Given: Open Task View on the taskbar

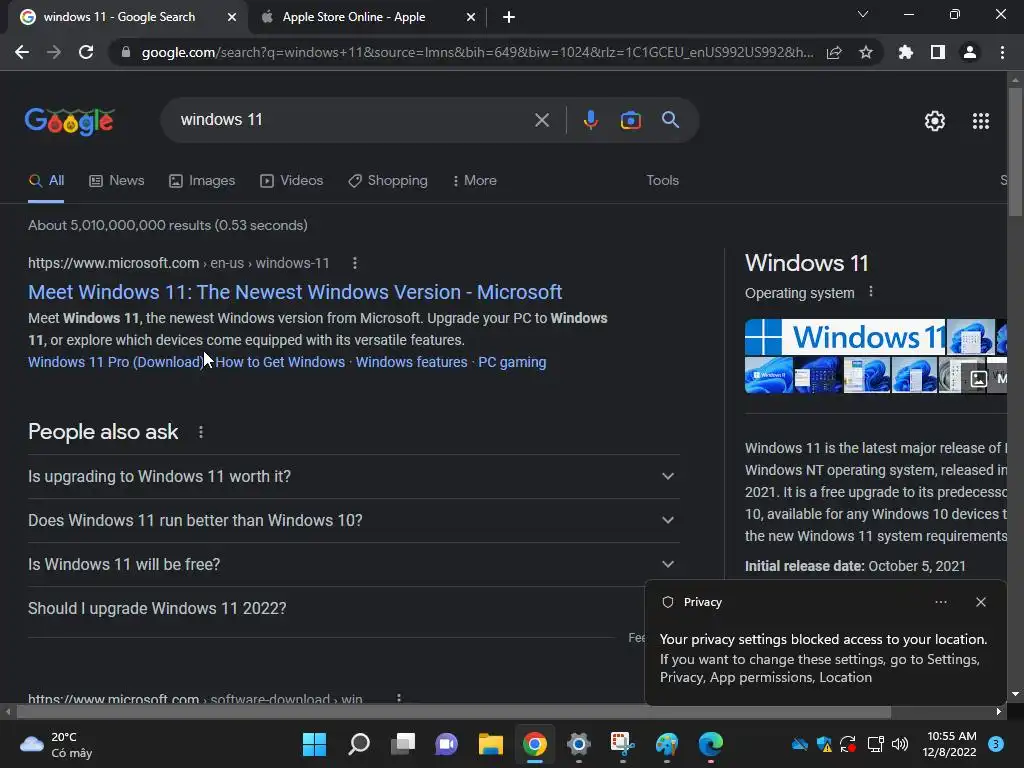Looking at the screenshot, I should (403, 744).
